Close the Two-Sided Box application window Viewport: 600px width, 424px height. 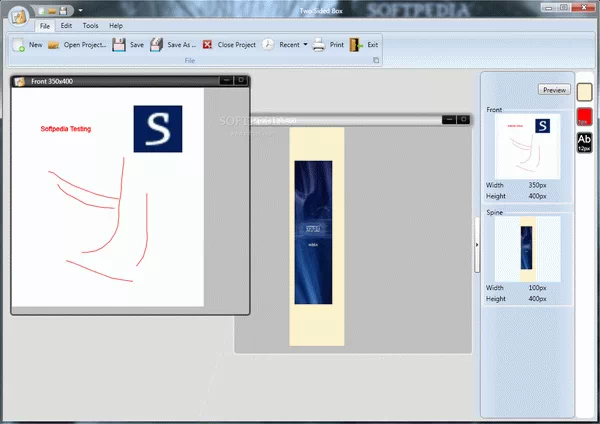(584, 7)
